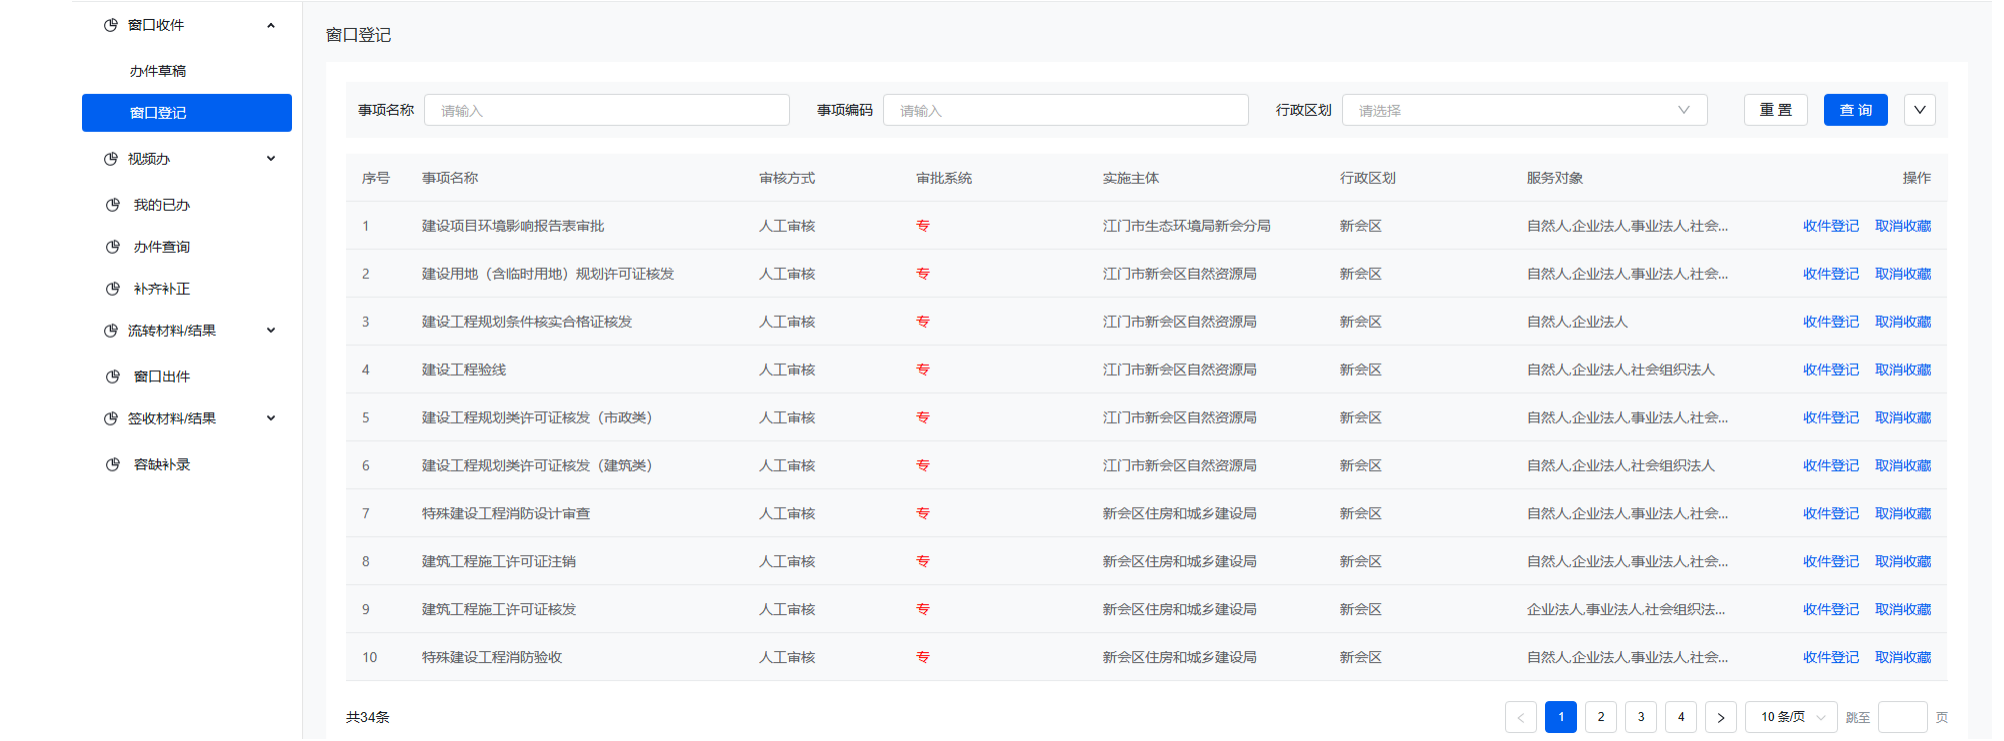Click the icon next to 容缺补录
The image size is (2004, 741).
tap(113, 465)
